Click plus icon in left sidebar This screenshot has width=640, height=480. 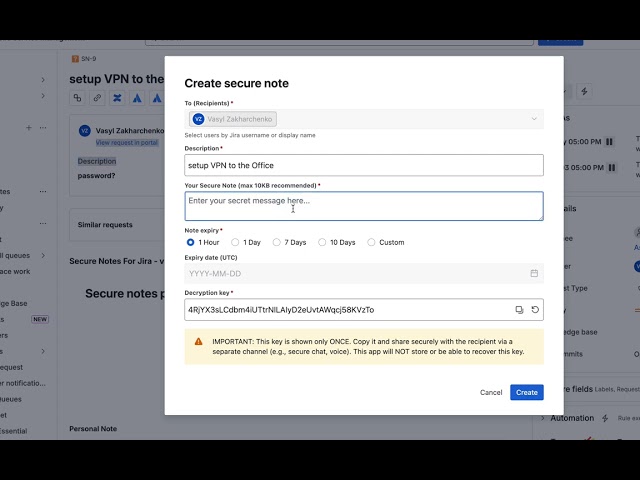coord(29,128)
